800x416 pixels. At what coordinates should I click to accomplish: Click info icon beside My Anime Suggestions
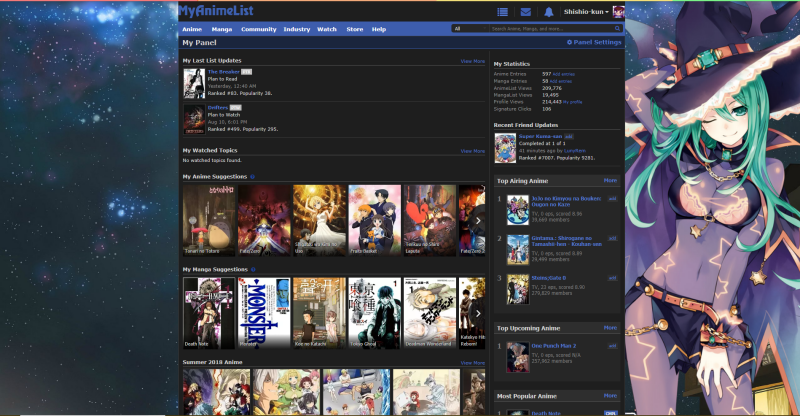252,177
